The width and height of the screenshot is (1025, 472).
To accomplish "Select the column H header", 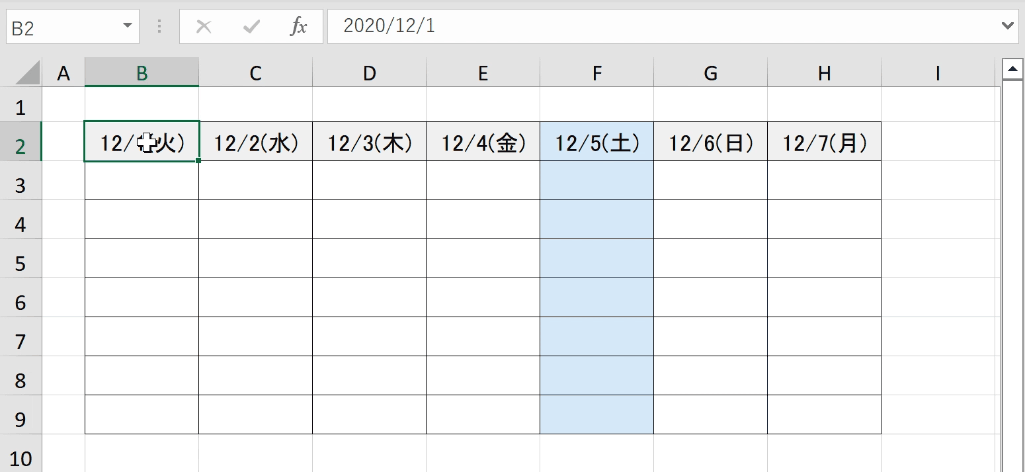I will (824, 73).
